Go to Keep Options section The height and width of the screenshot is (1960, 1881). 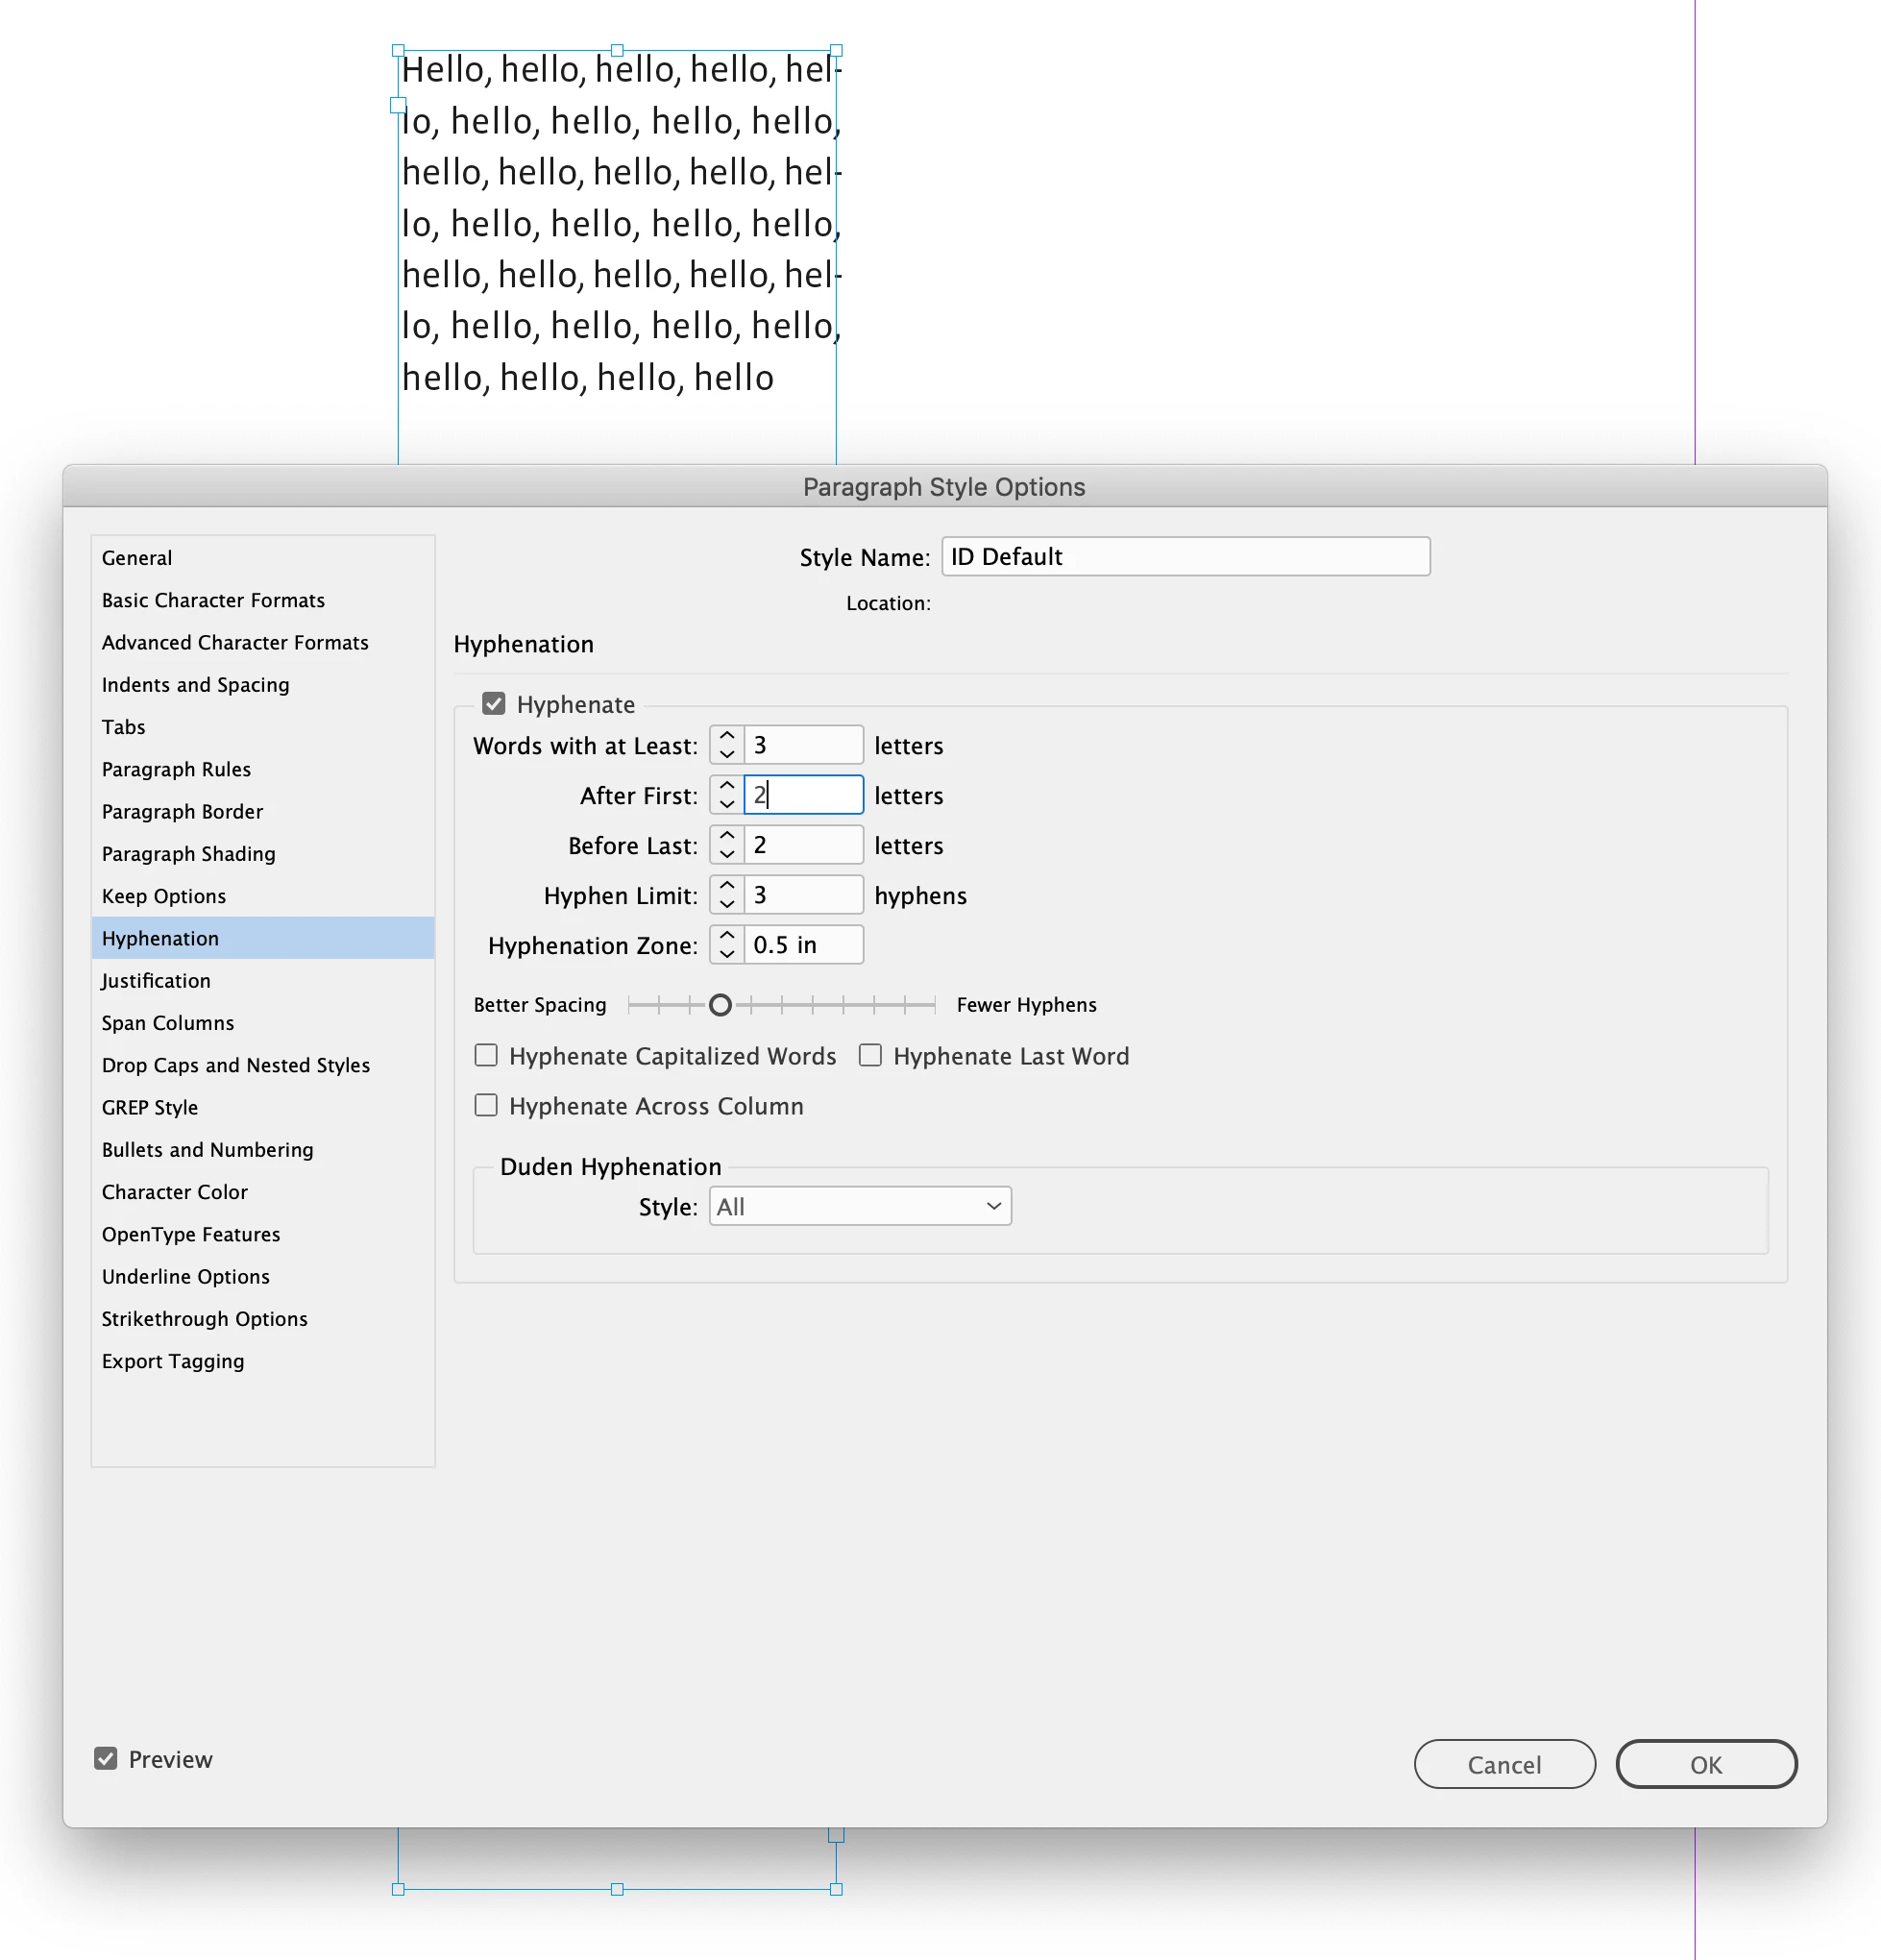[164, 896]
